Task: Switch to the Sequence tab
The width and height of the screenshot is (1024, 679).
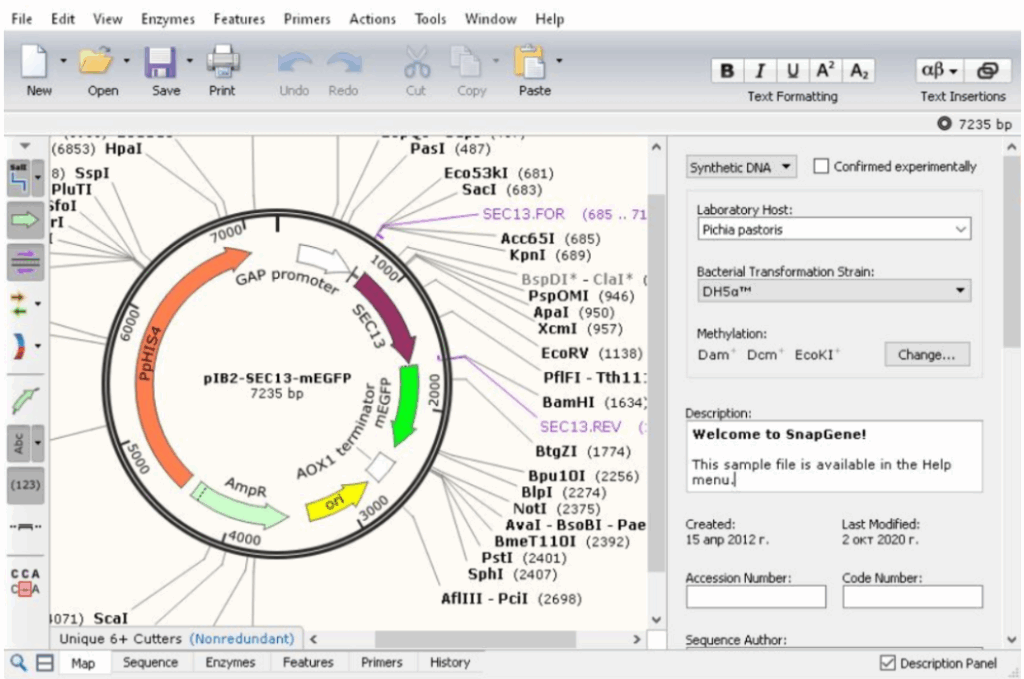Action: click(x=150, y=662)
